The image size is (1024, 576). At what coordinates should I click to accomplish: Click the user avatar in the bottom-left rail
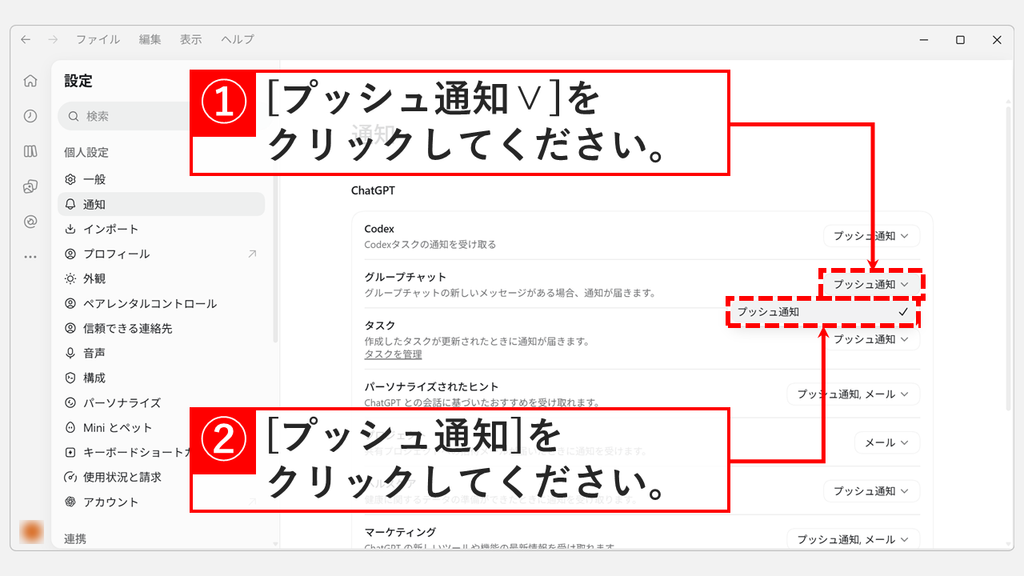[x=31, y=532]
